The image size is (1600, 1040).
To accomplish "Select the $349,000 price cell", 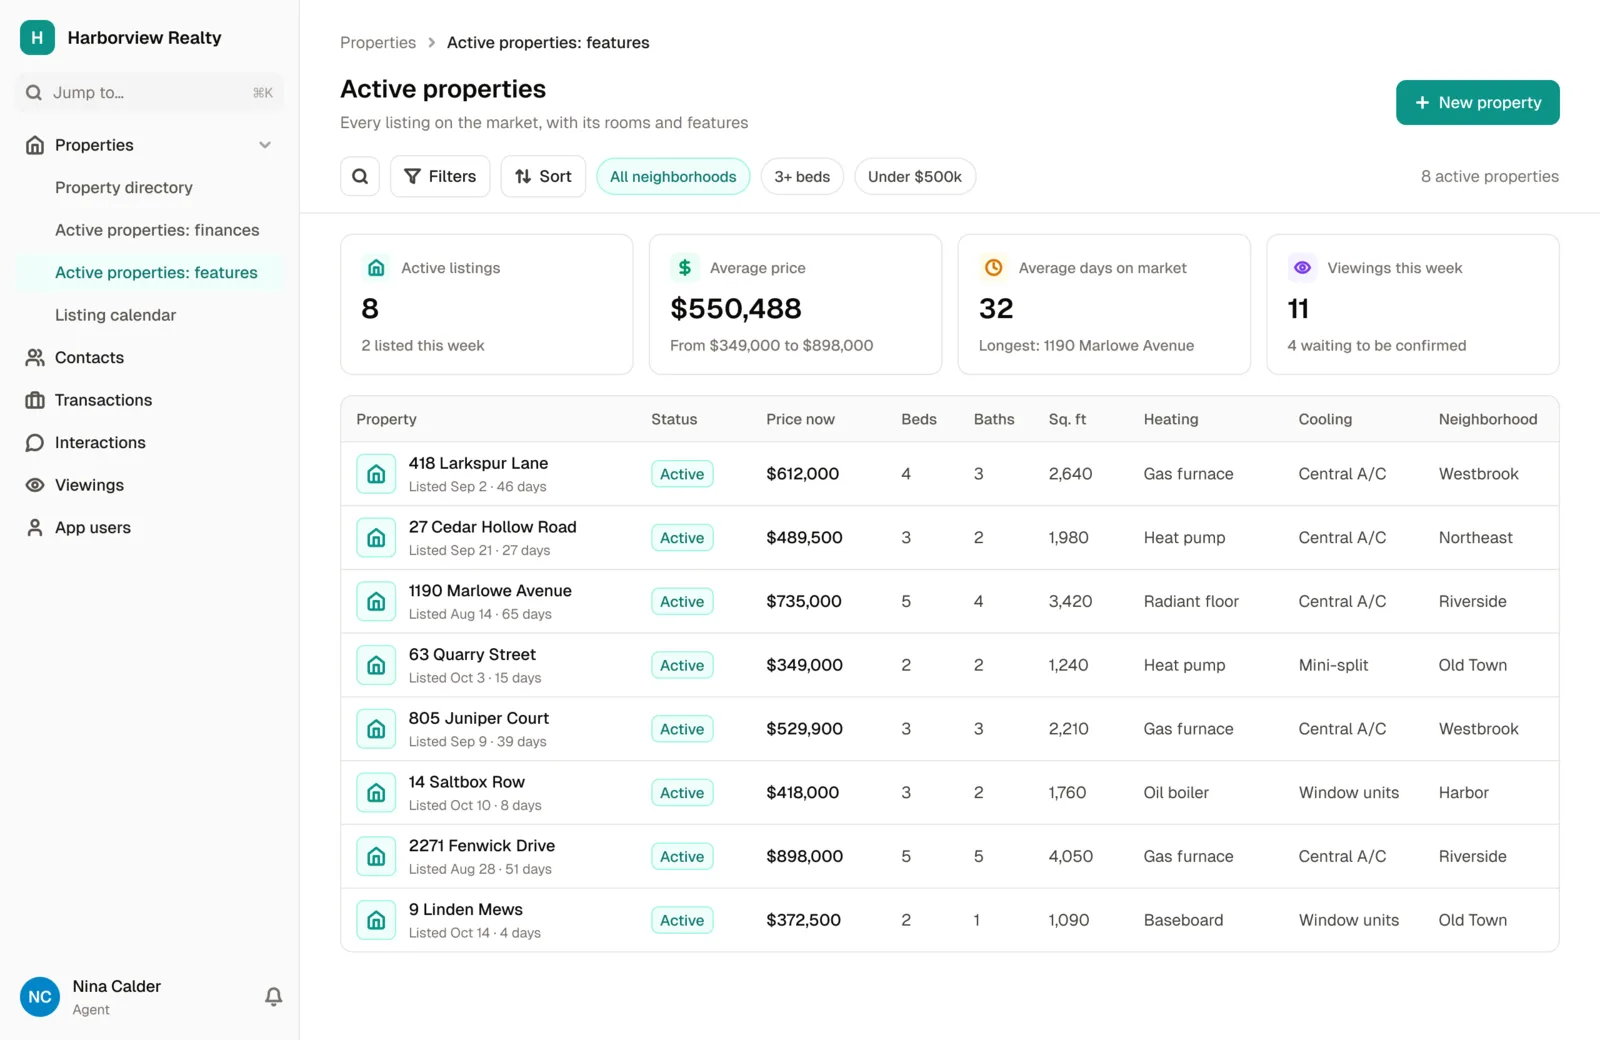I will (x=804, y=665).
